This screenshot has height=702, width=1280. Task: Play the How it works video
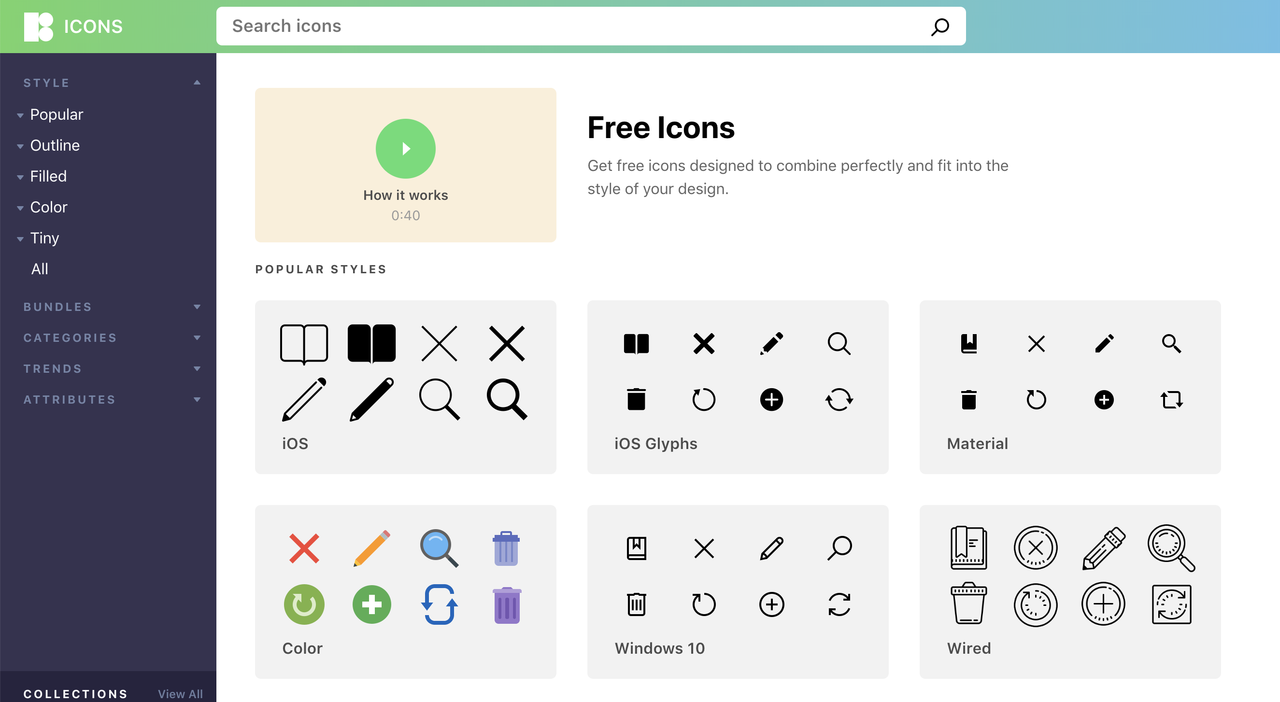406,149
